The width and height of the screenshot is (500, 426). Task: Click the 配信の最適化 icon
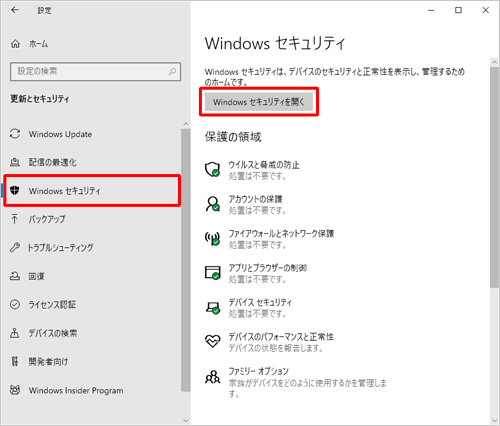(x=15, y=162)
